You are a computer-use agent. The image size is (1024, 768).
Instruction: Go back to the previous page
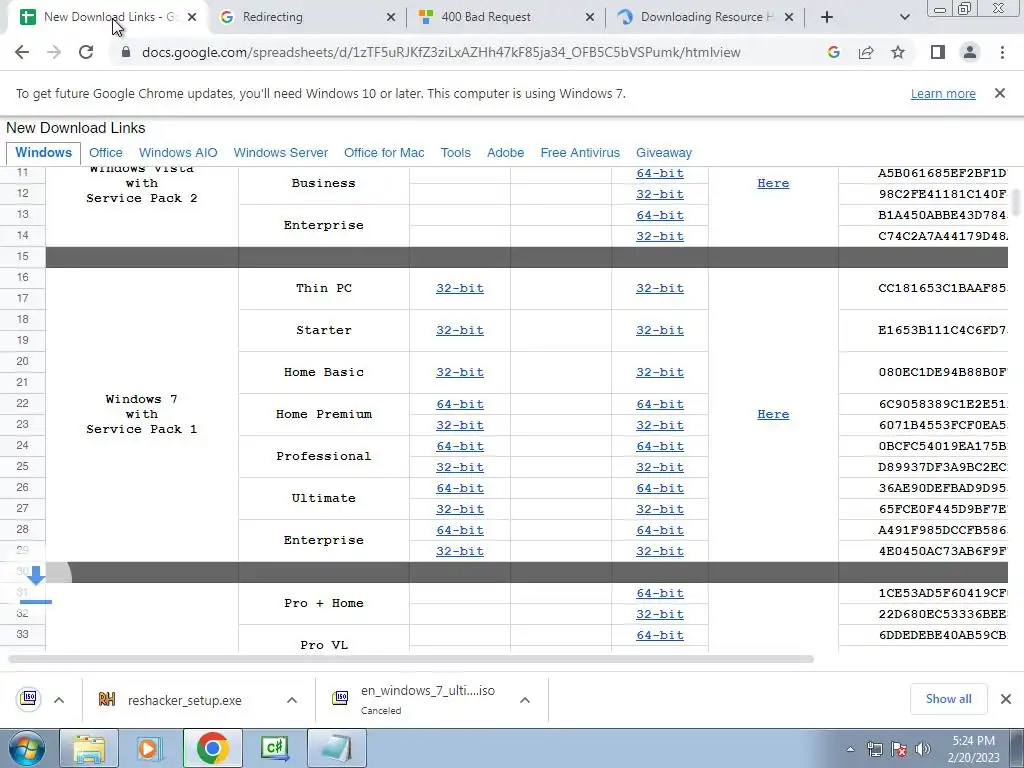point(22,52)
